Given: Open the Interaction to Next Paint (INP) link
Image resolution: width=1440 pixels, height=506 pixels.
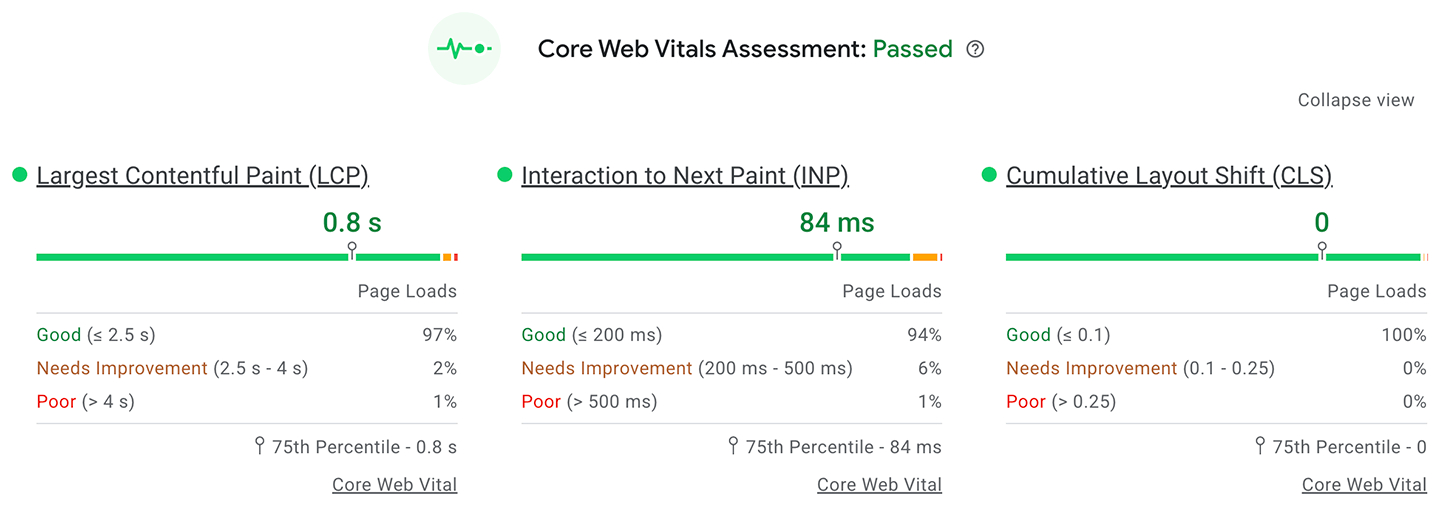Looking at the screenshot, I should click(684, 176).
